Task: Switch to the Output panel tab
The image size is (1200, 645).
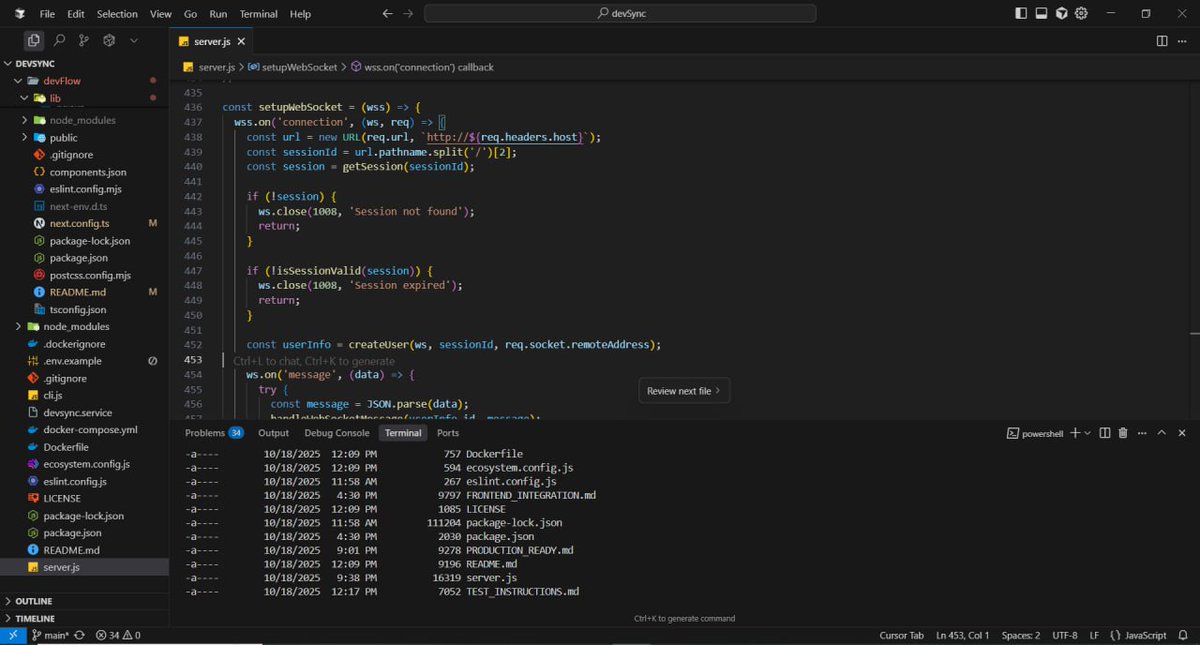Action: pos(273,433)
